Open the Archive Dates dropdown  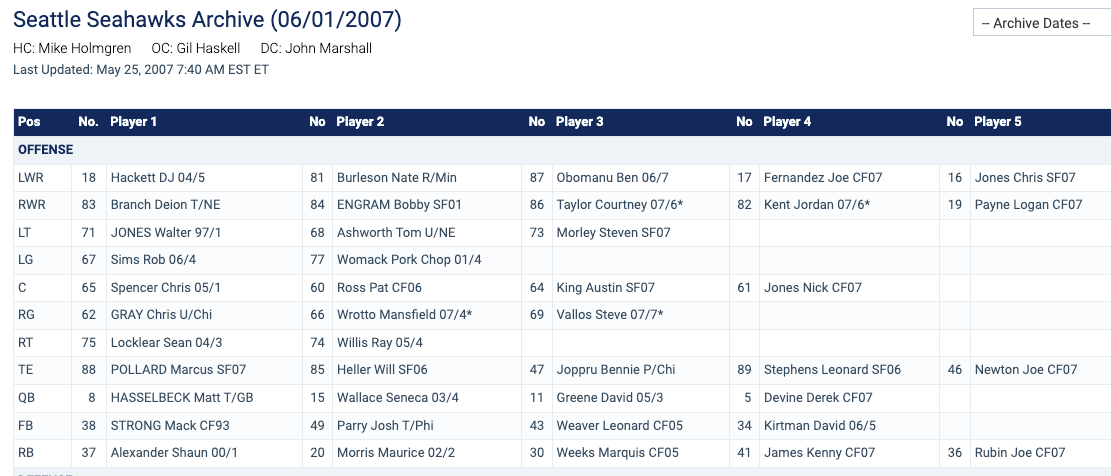tap(1042, 23)
